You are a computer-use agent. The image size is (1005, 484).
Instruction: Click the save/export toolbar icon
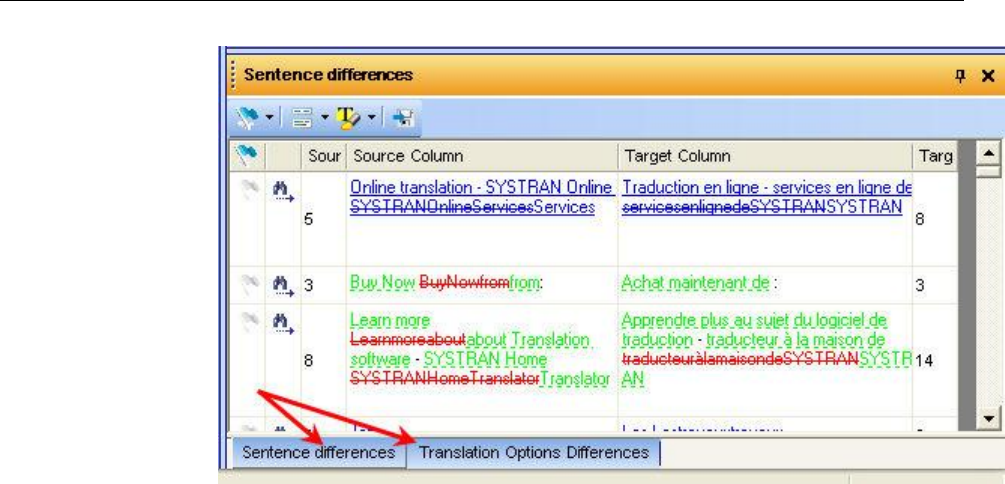[404, 119]
